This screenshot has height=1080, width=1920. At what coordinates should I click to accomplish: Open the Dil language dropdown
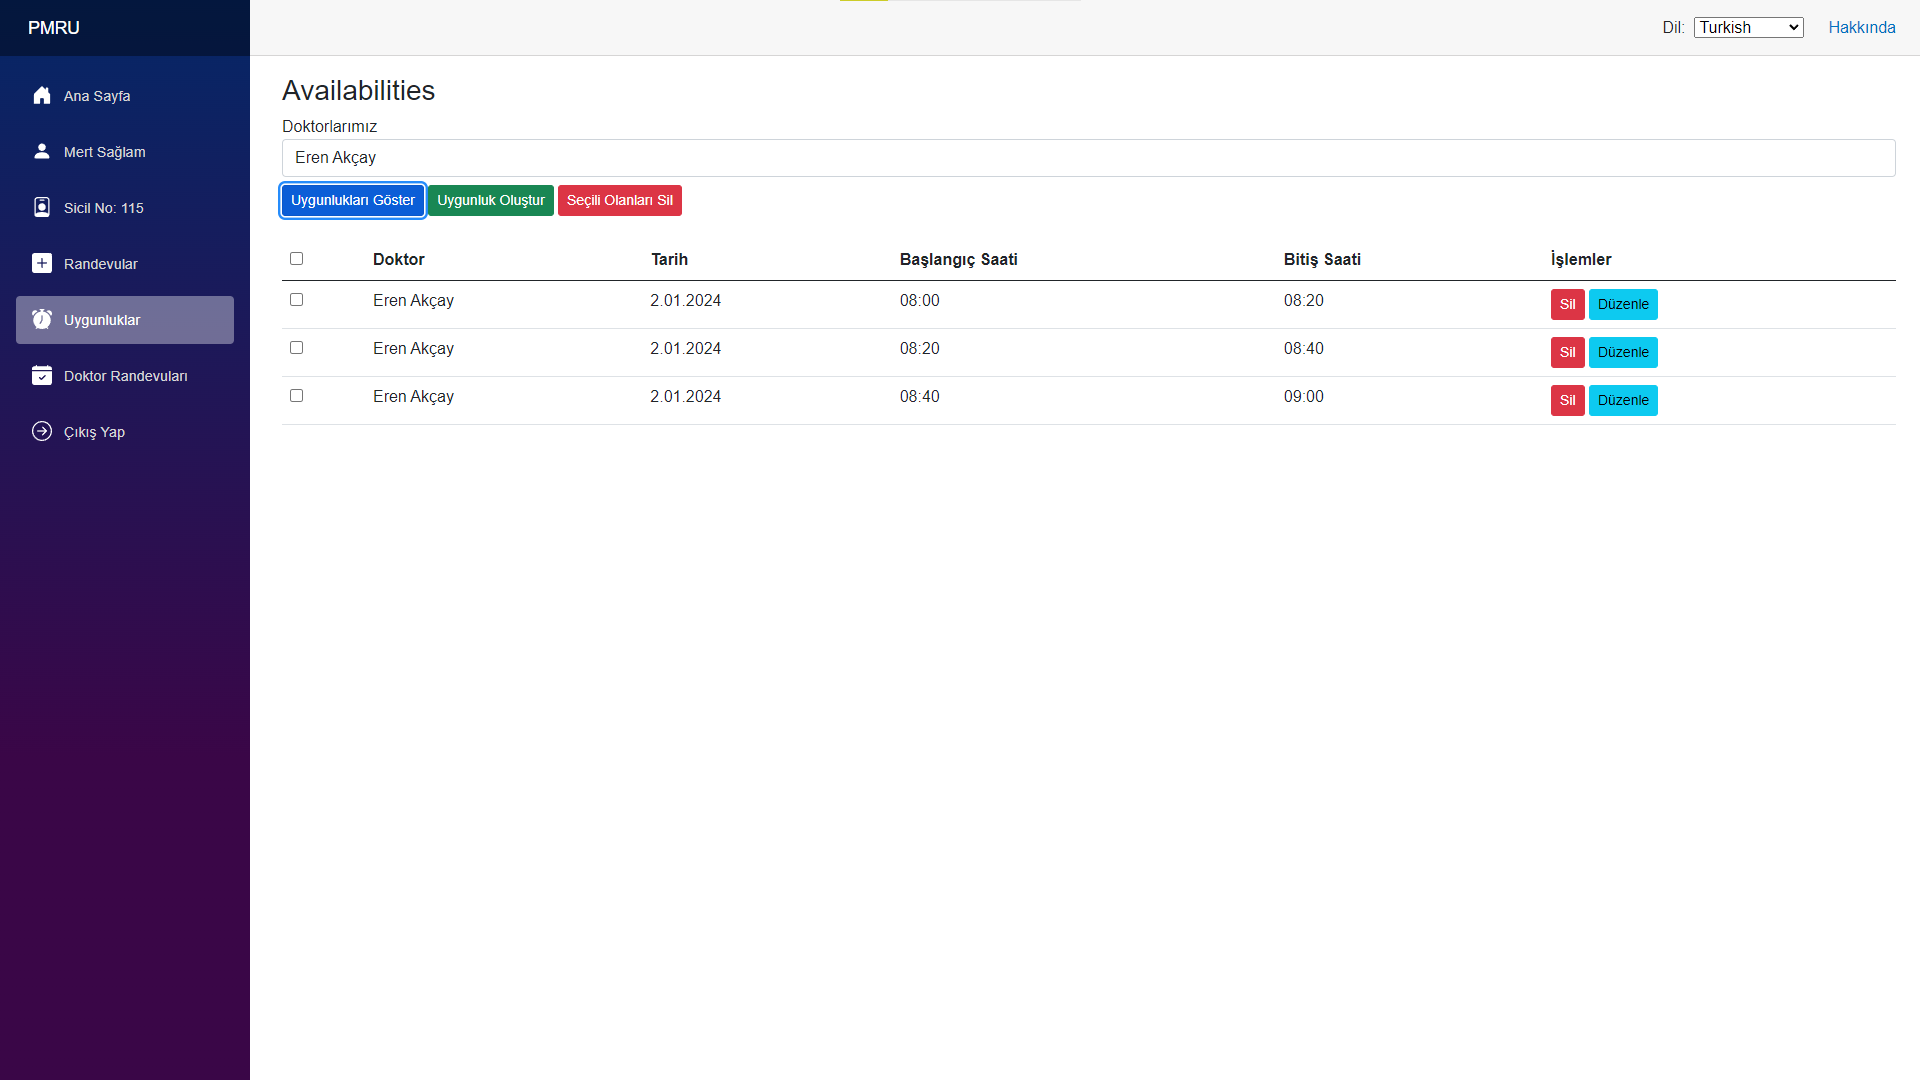tap(1748, 28)
